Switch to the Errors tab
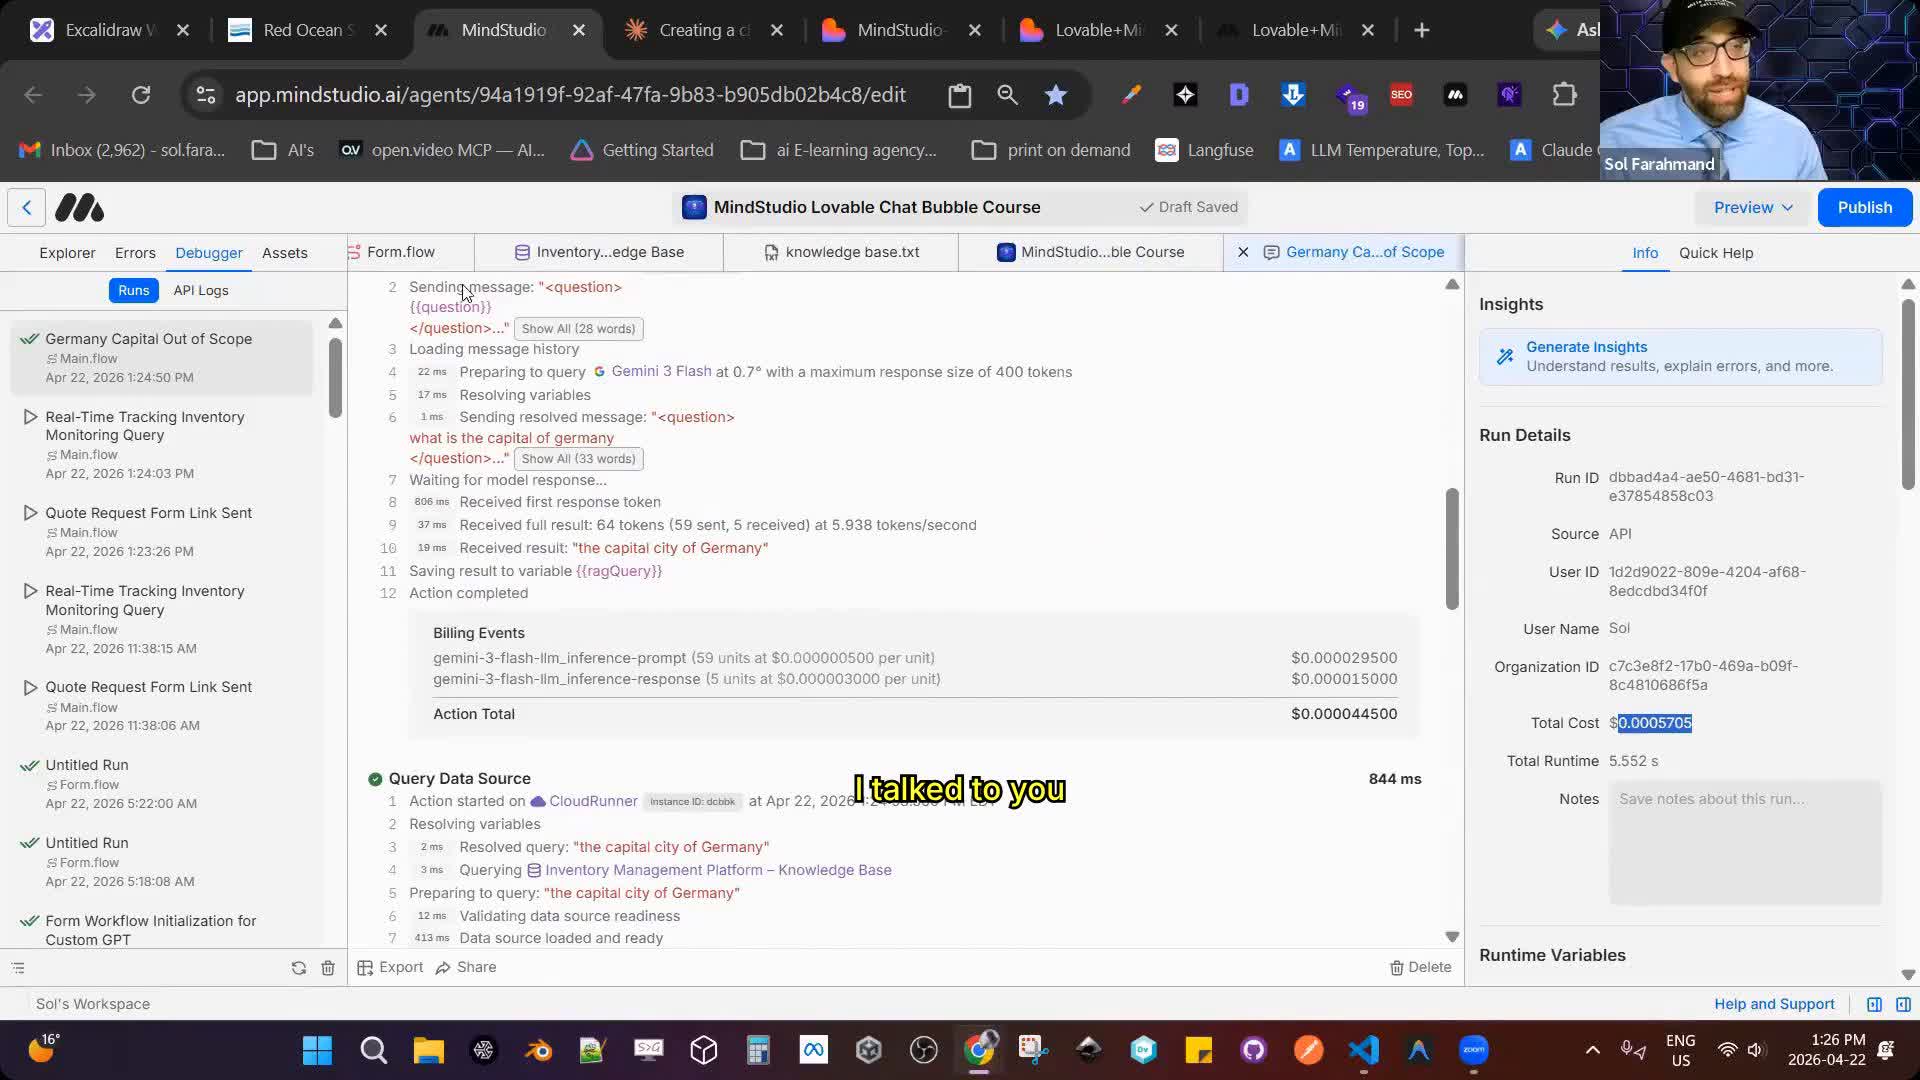The height and width of the screenshot is (1080, 1920). click(x=135, y=253)
